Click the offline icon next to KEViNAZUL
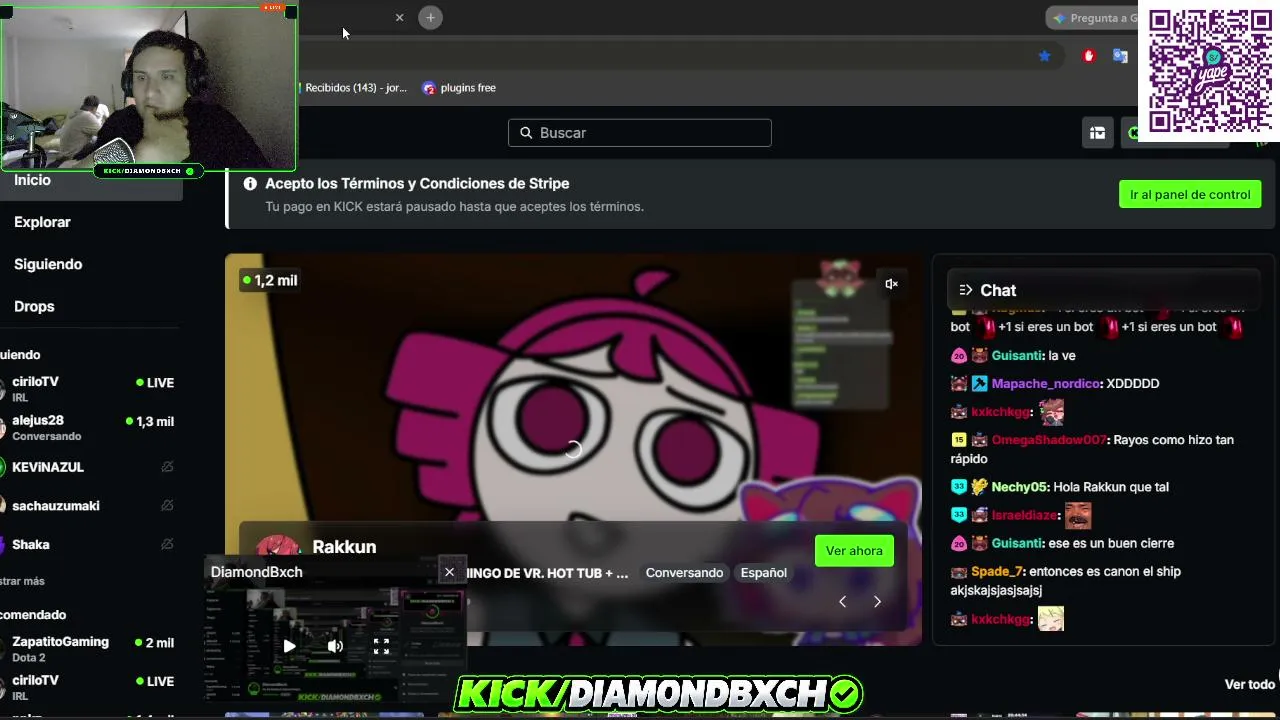Viewport: 1280px width, 720px height. [167, 467]
